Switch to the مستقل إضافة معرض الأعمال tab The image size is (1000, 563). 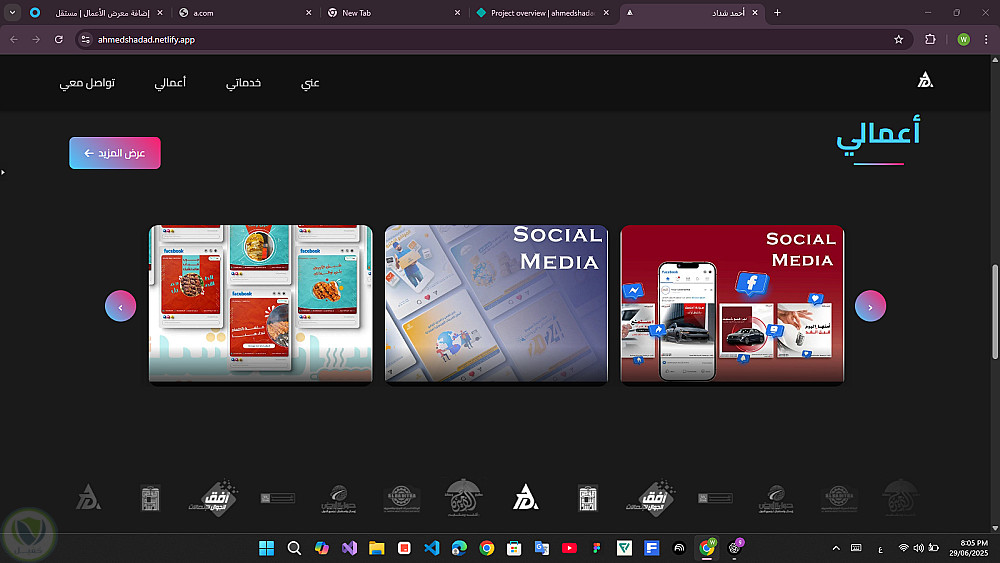point(96,13)
